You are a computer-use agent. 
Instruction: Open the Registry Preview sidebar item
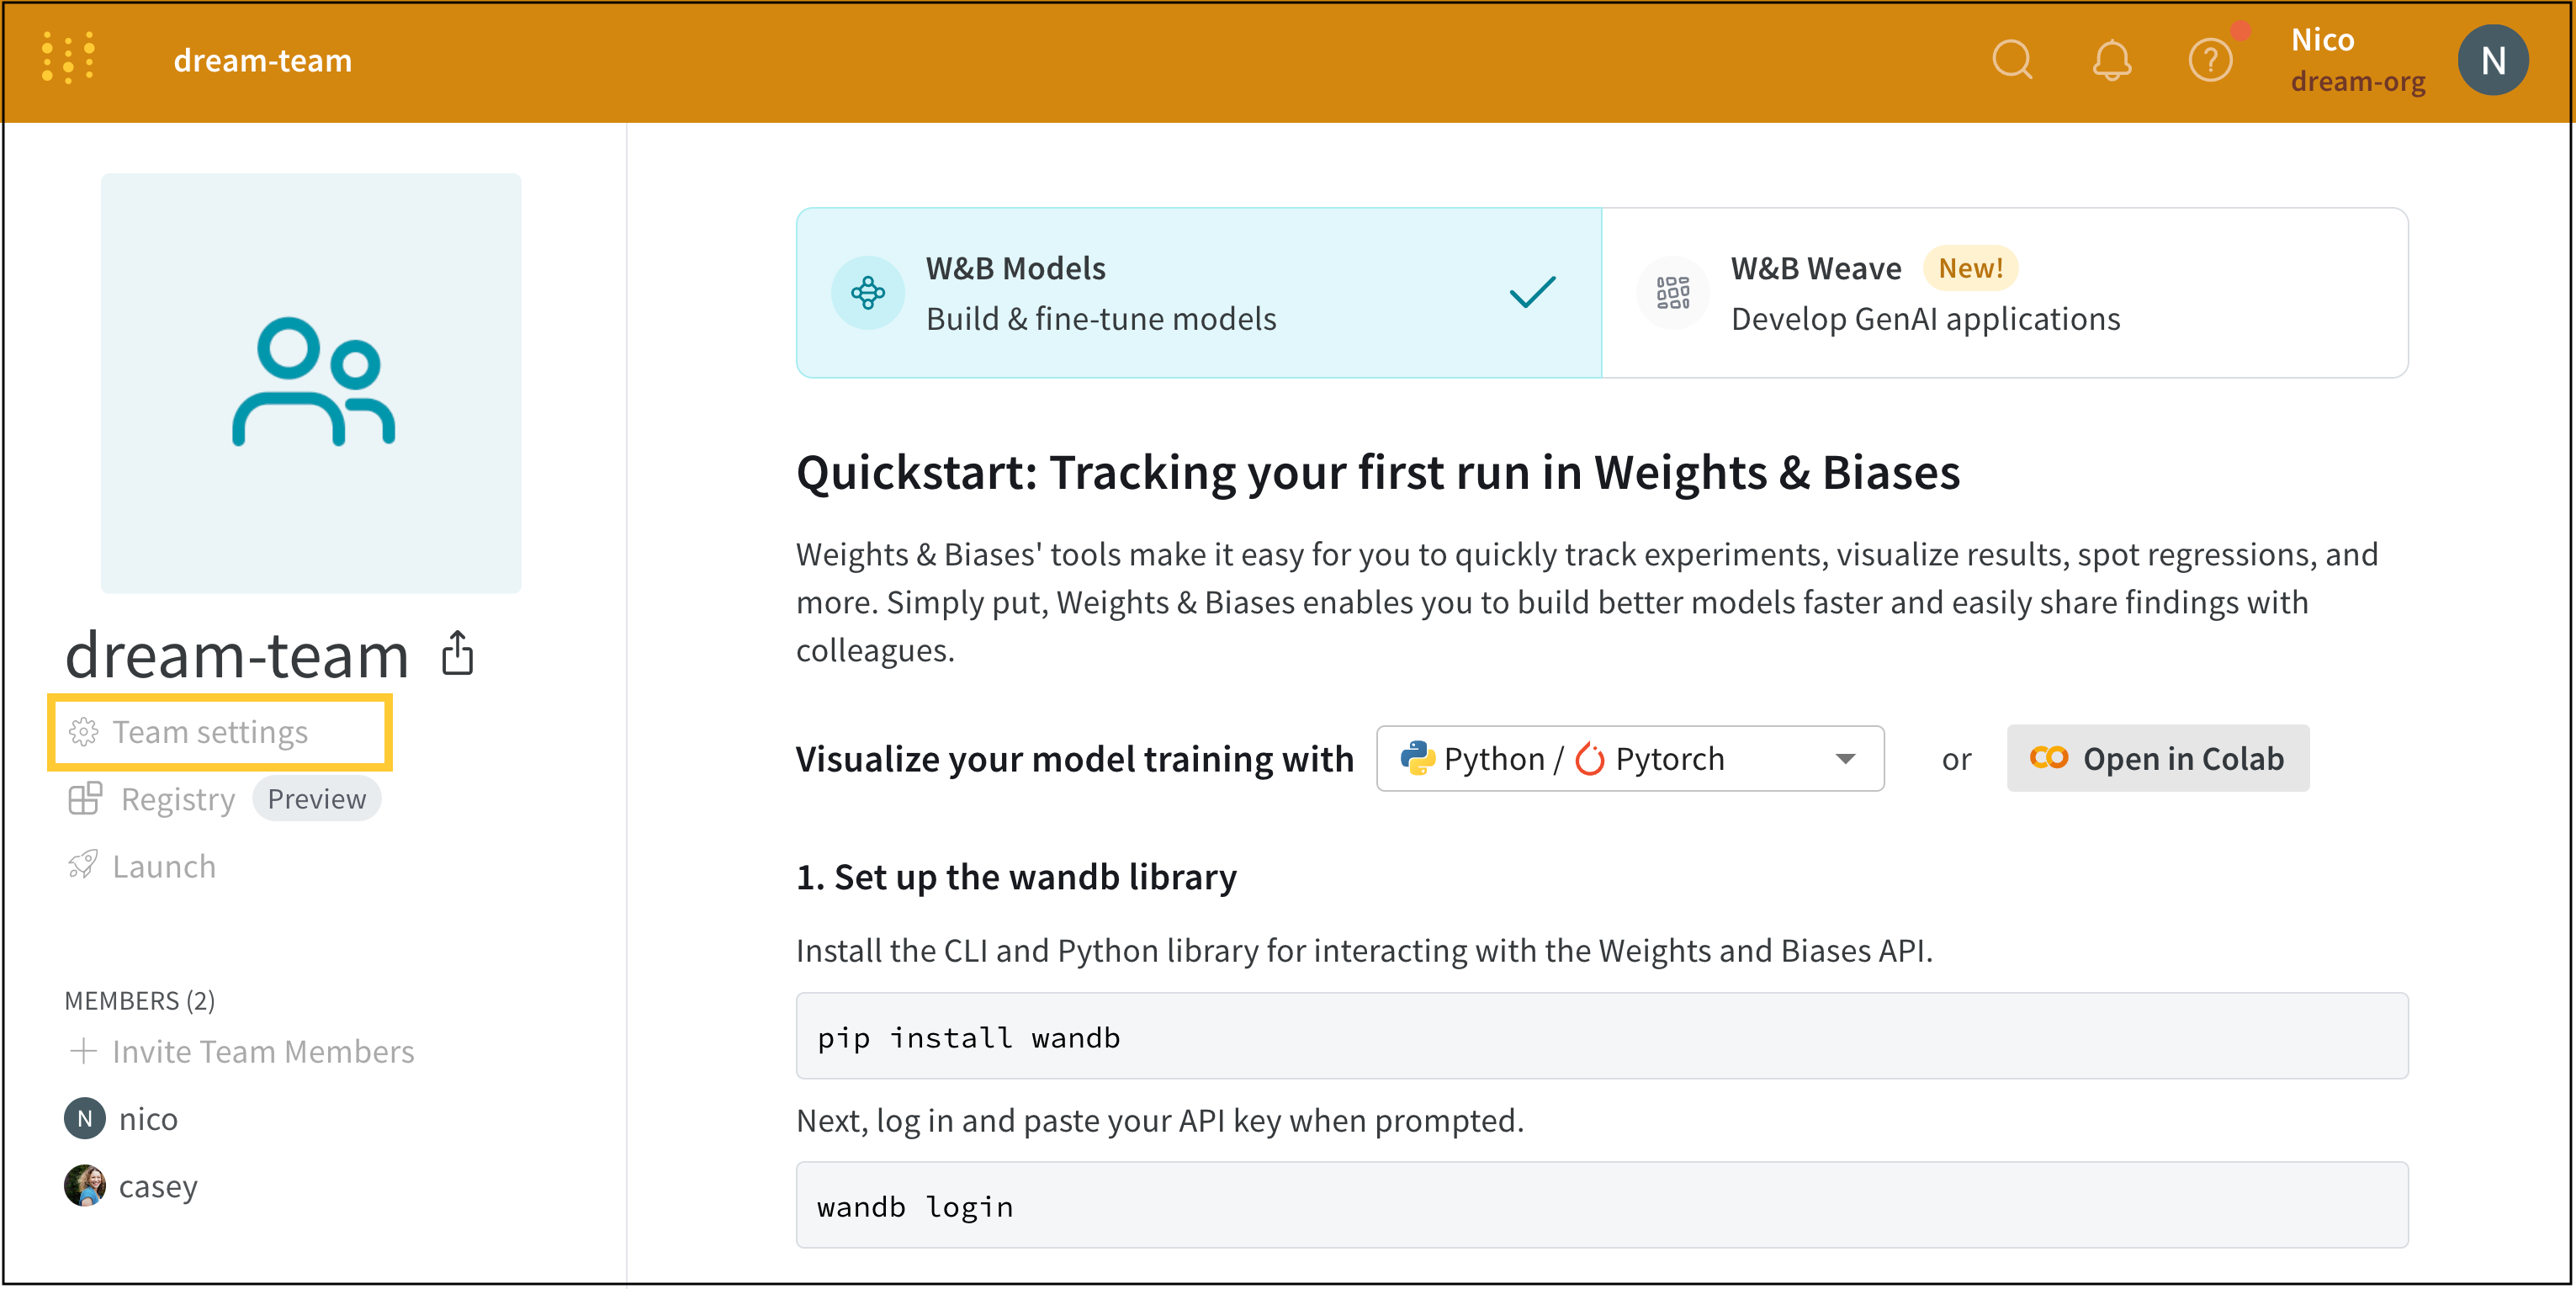[x=224, y=798]
